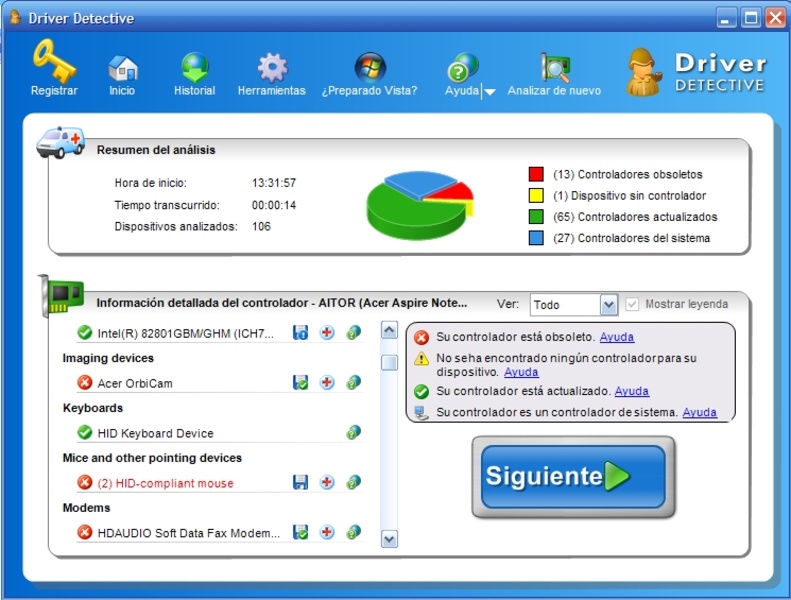Open Herramientas gear icon
Viewport: 791px width, 600px height.
[272, 67]
